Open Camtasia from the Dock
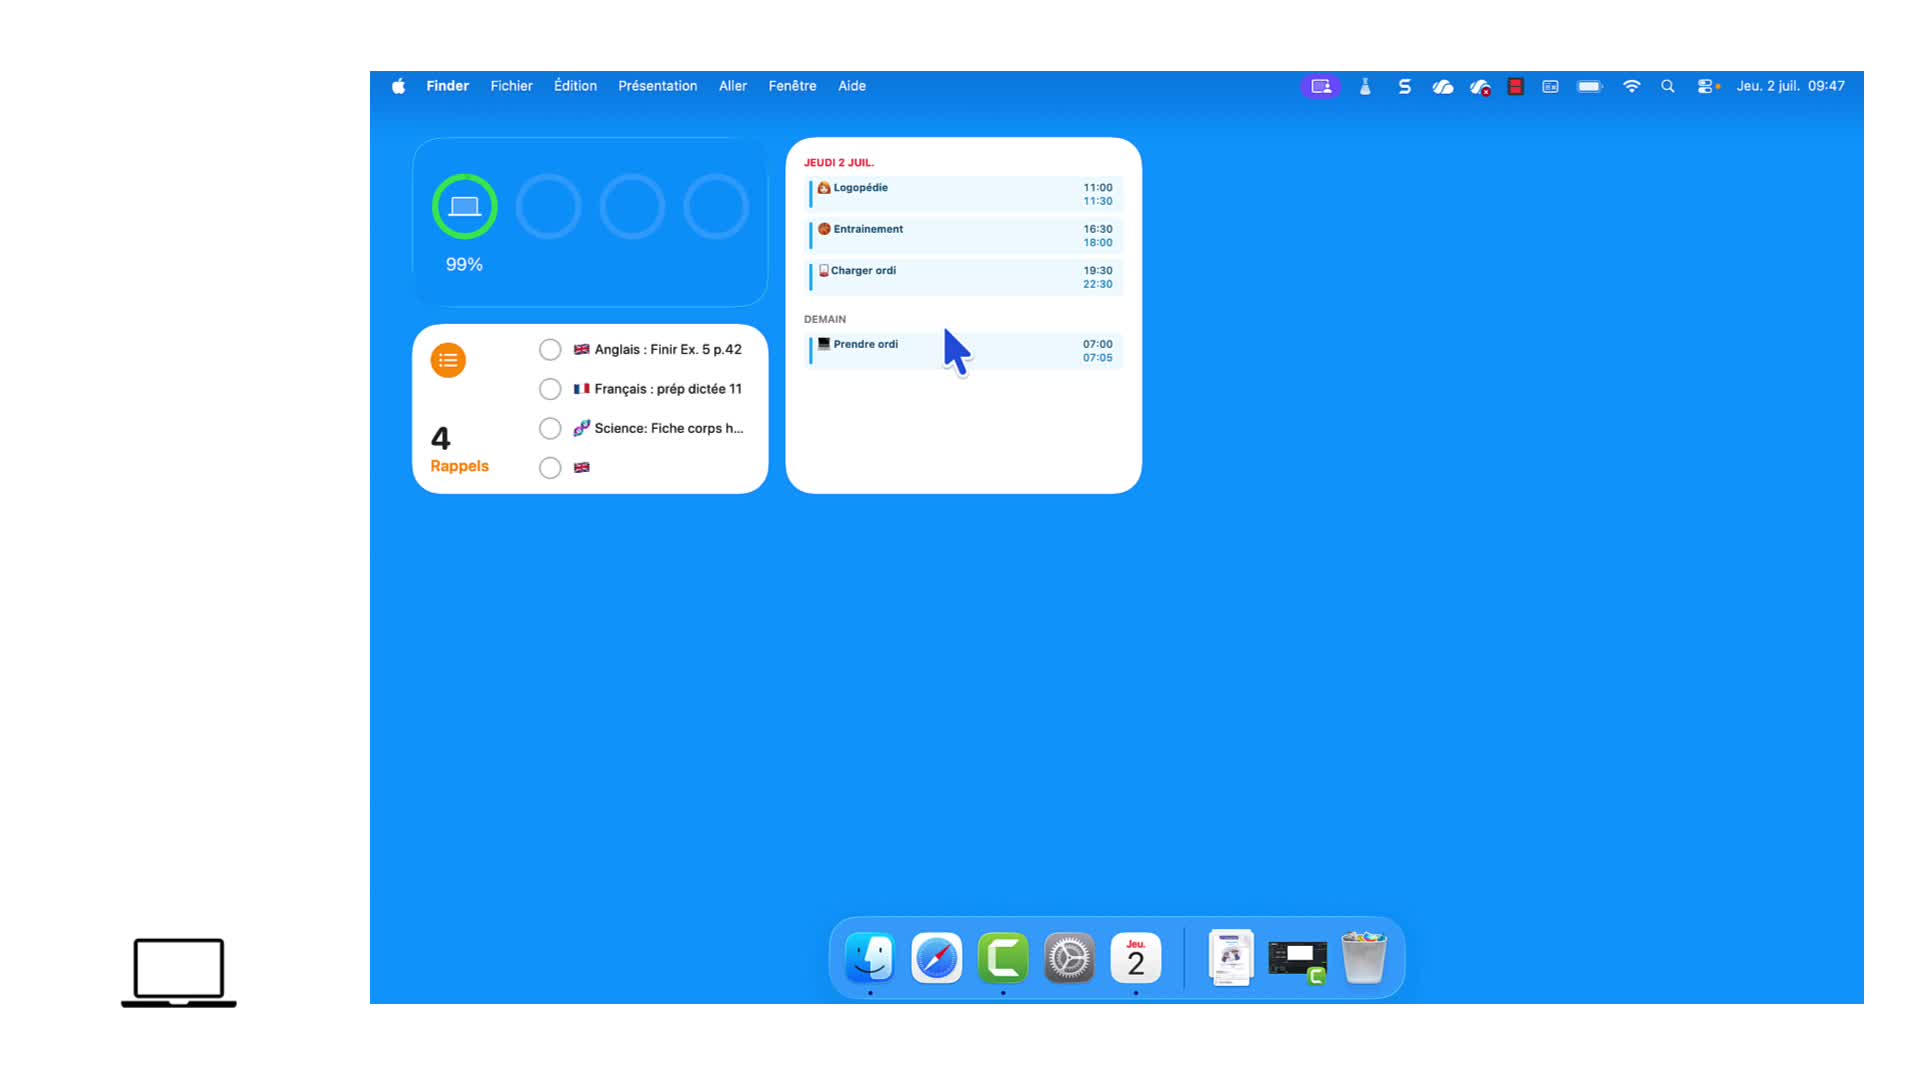Viewport: 1920px width, 1080px height. [x=1003, y=958]
